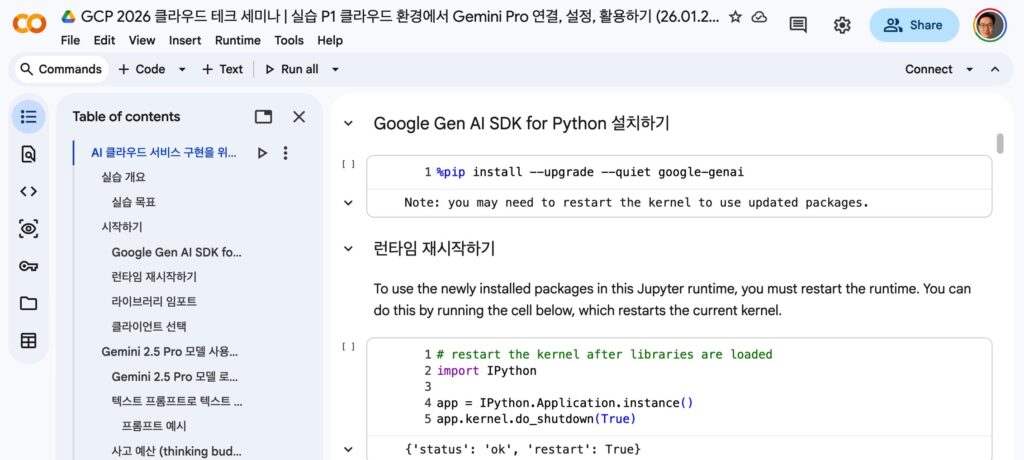
Task: Star the notebook with the star icon
Action: 735,17
